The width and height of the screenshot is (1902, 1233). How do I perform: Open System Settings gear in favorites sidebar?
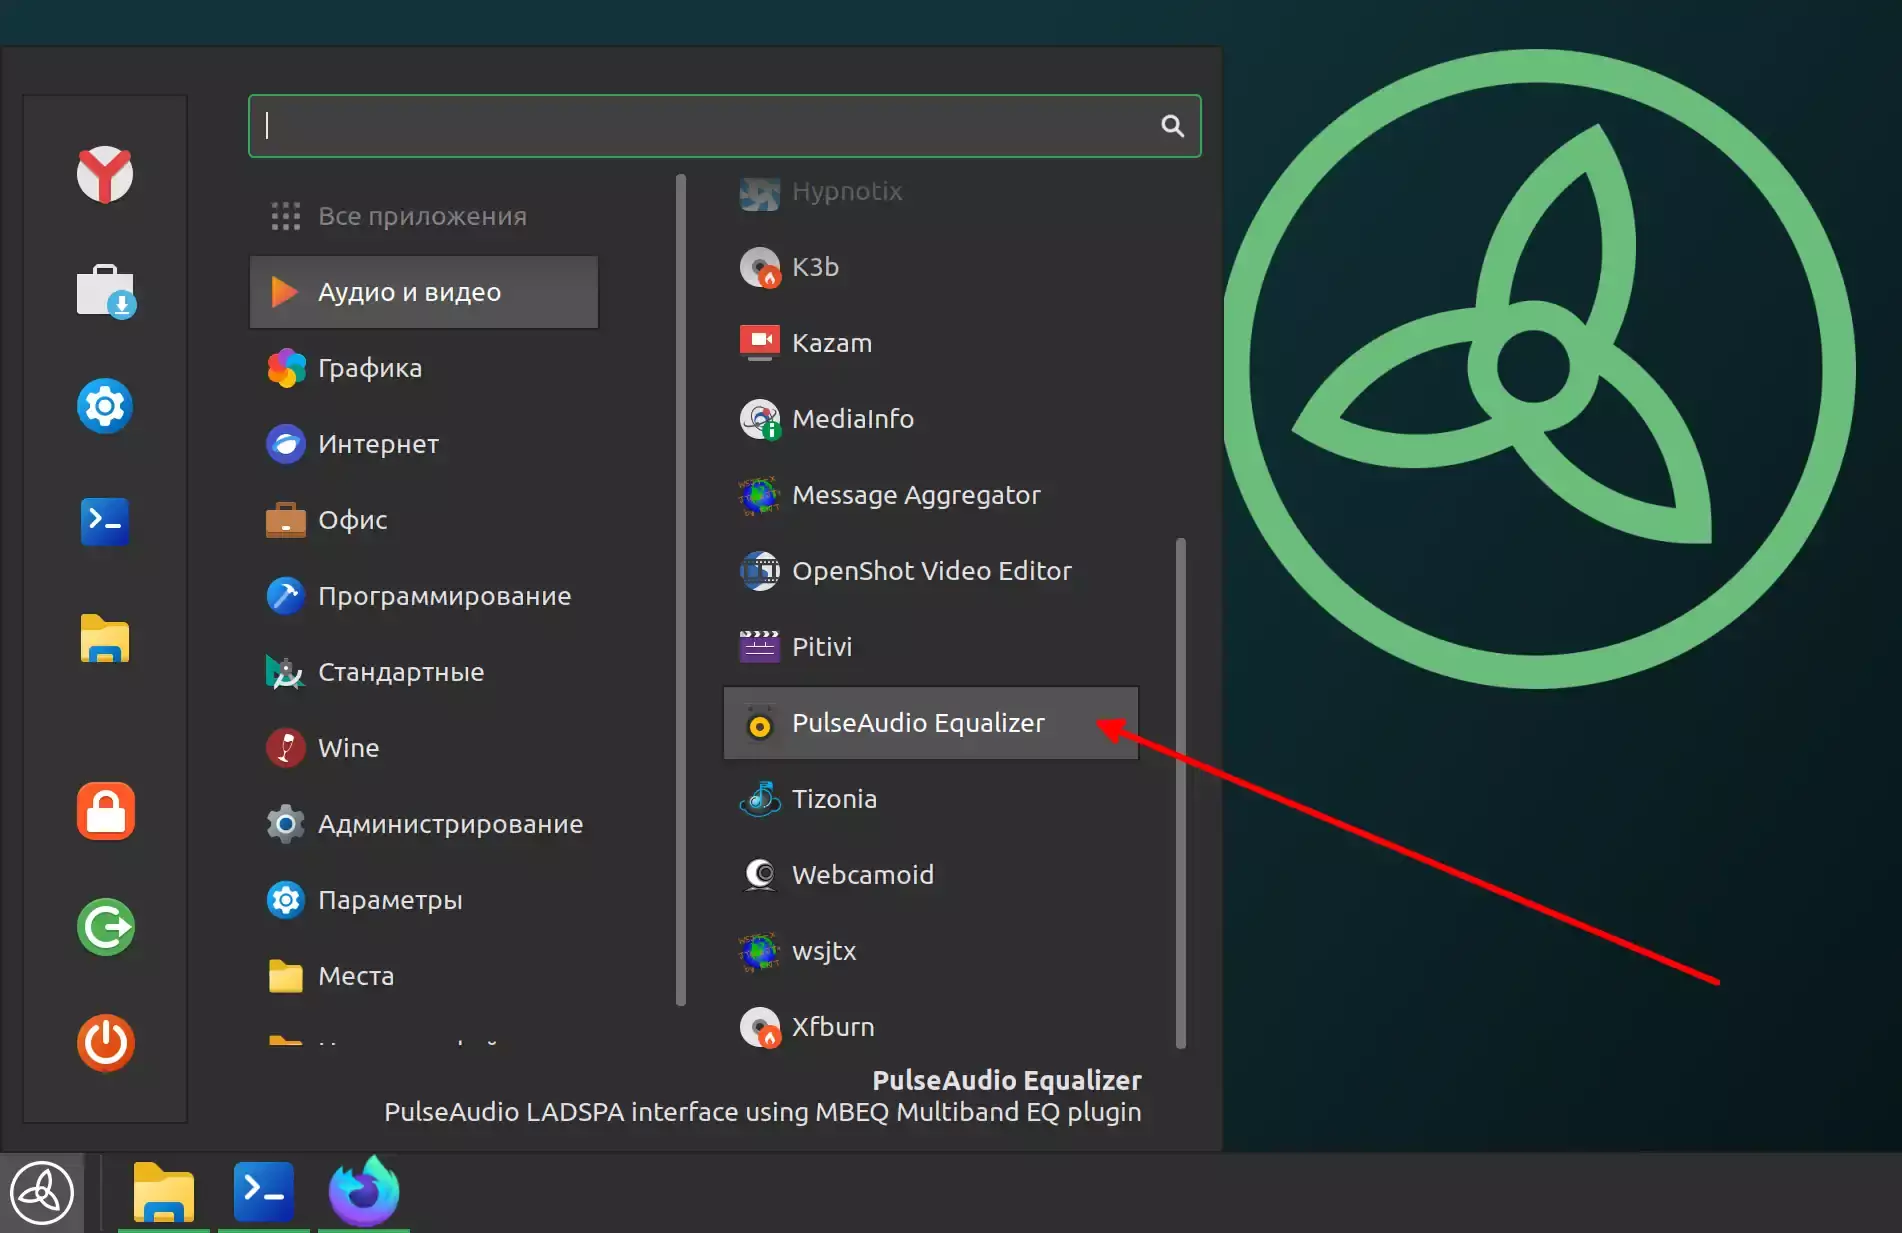pyautogui.click(x=105, y=406)
